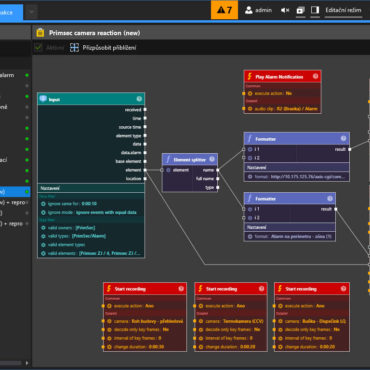This screenshot has height=370, width=370.
Task: Click lightning icon on middle Start recording node
Action: pos(200,288)
